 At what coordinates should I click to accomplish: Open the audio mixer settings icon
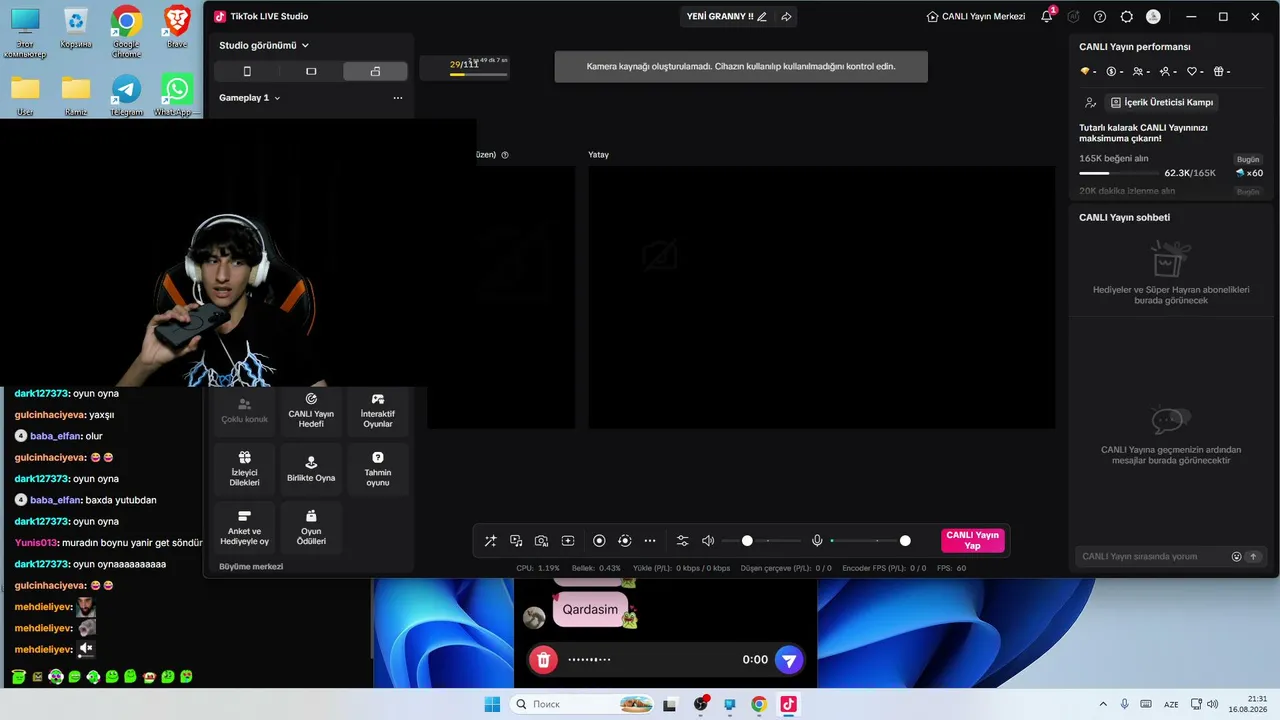coord(682,541)
